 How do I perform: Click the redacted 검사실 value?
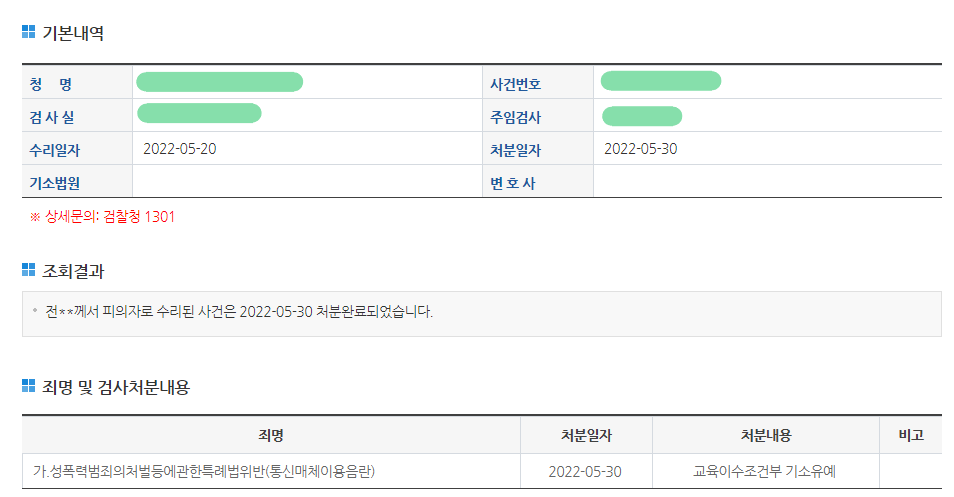[199, 113]
